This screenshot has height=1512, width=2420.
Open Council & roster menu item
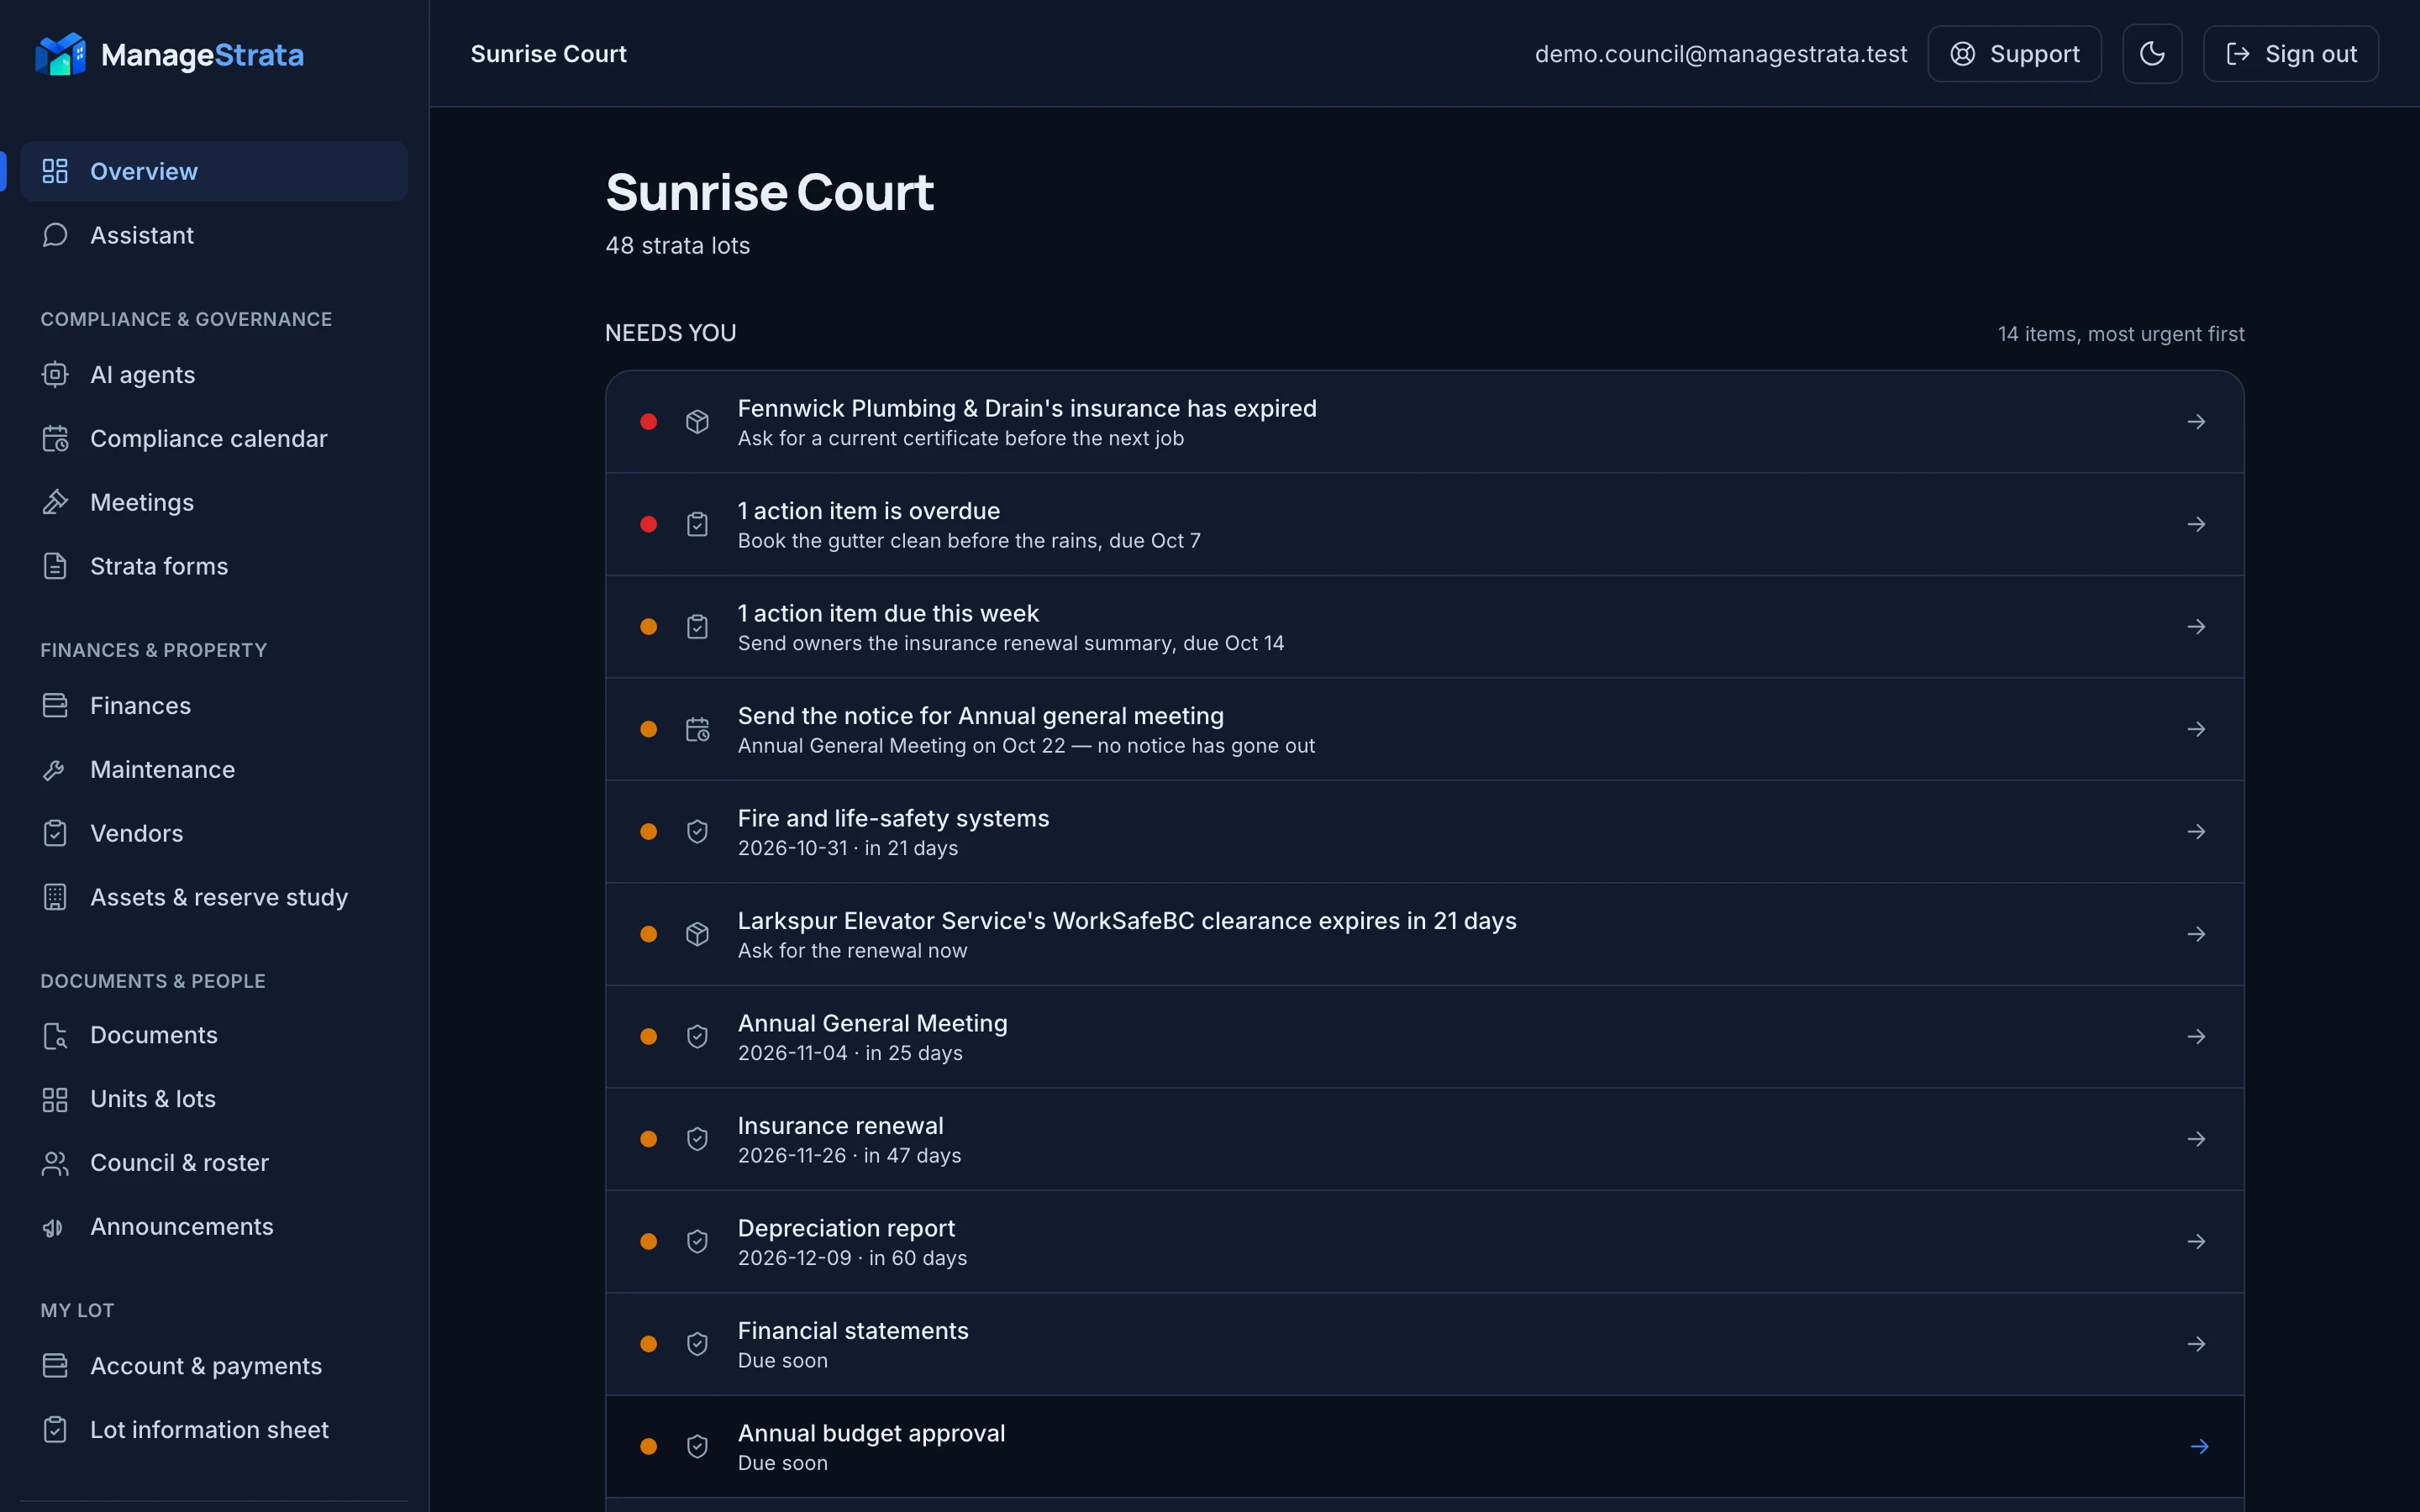214,1163
